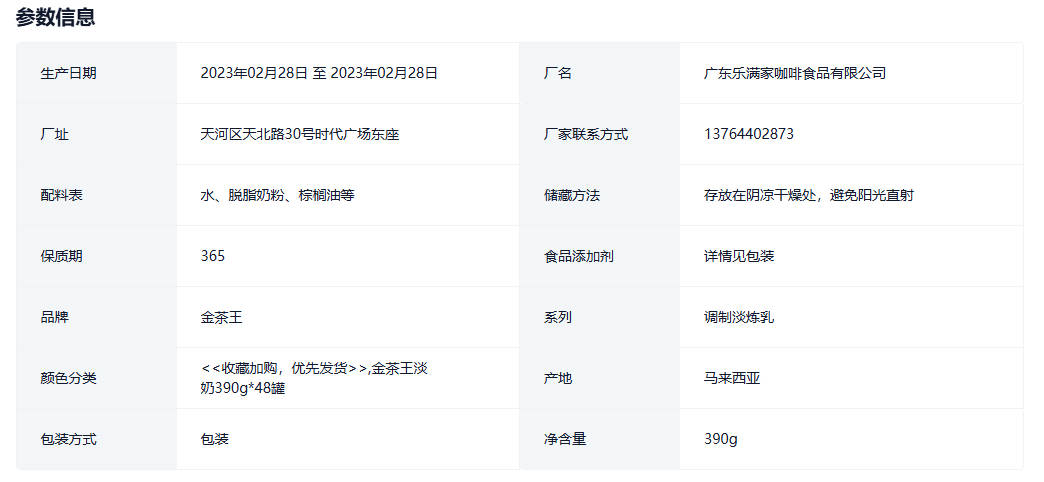The image size is (1044, 482).
Task: Click the net content value 390g
Action: (720, 439)
